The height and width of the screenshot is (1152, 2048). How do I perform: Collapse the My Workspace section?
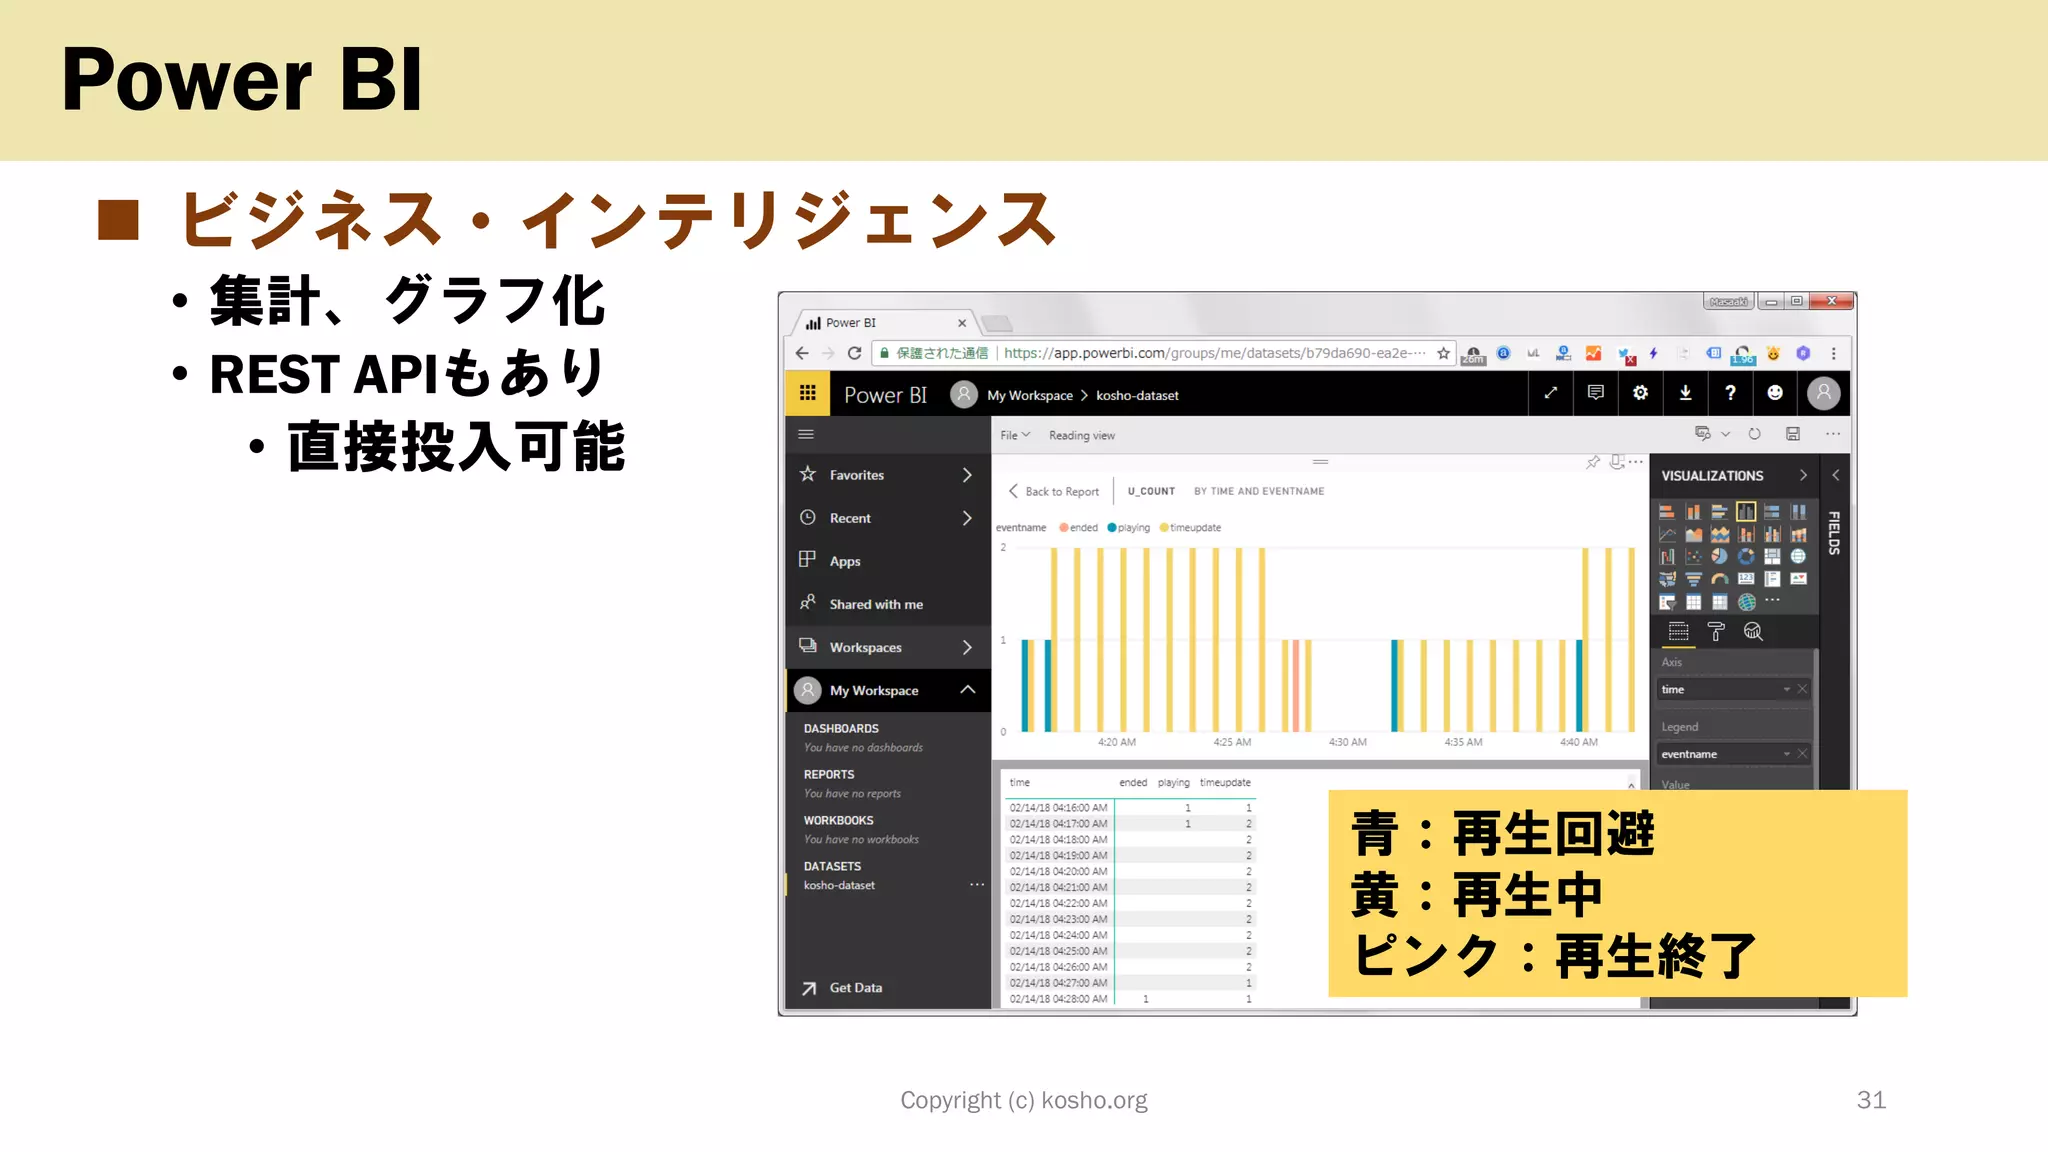coord(967,690)
